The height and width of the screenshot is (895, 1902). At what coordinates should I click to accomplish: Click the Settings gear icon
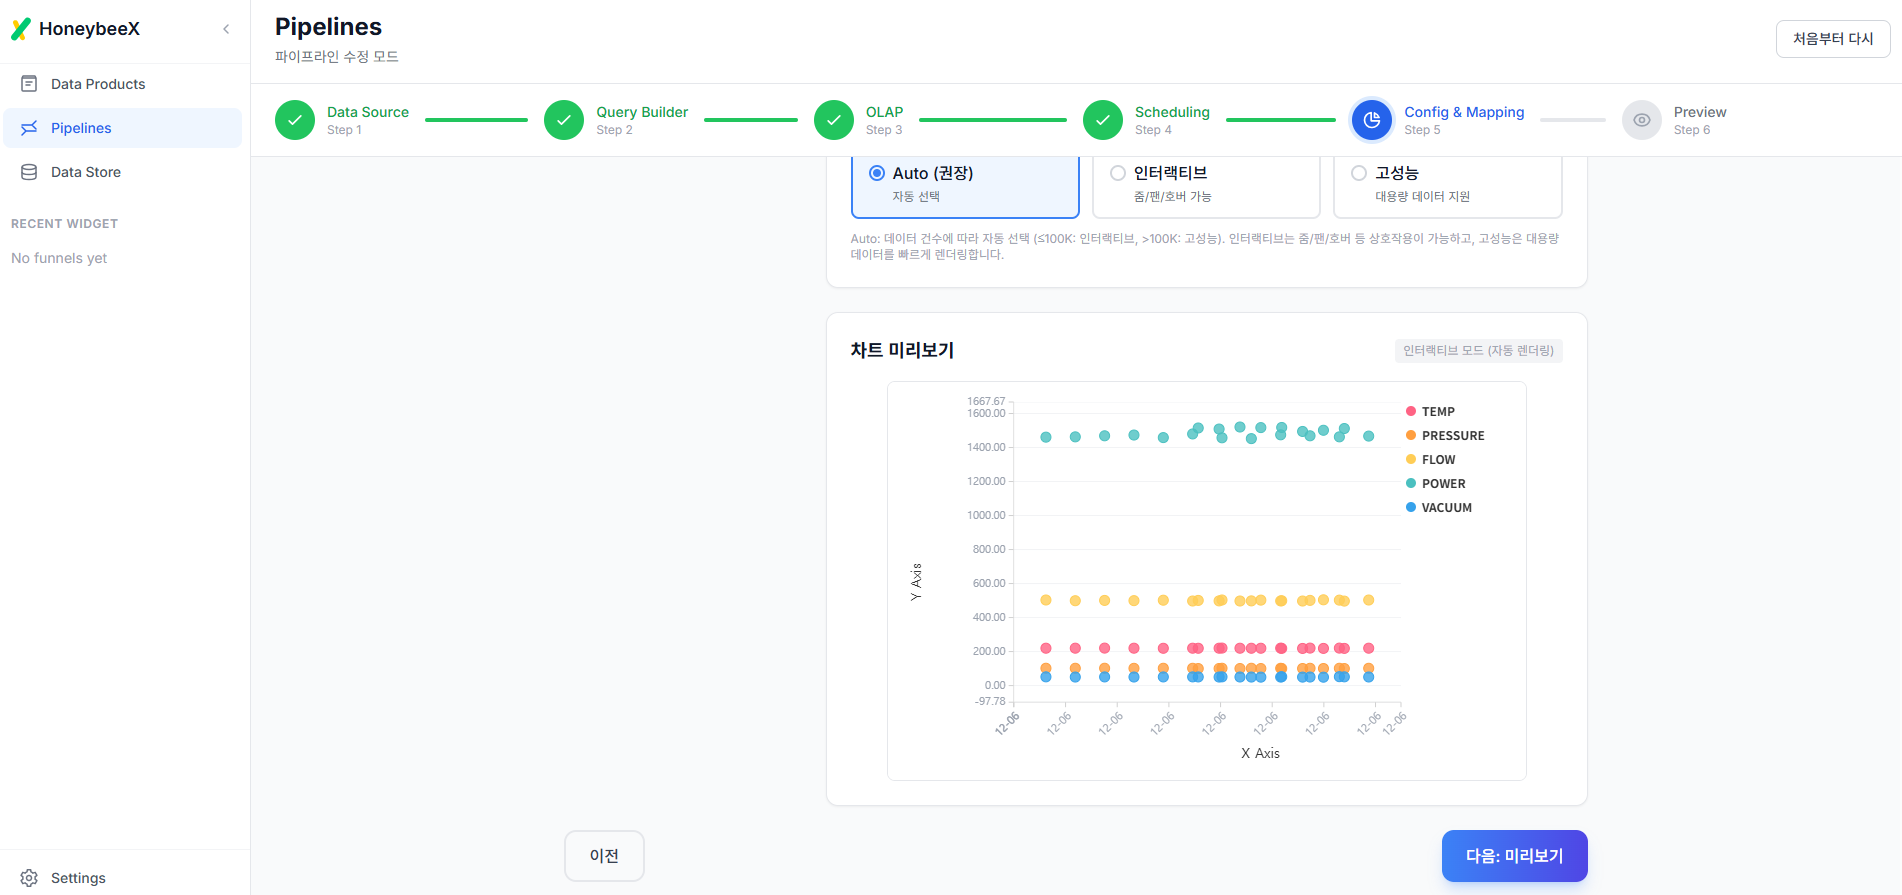click(29, 878)
